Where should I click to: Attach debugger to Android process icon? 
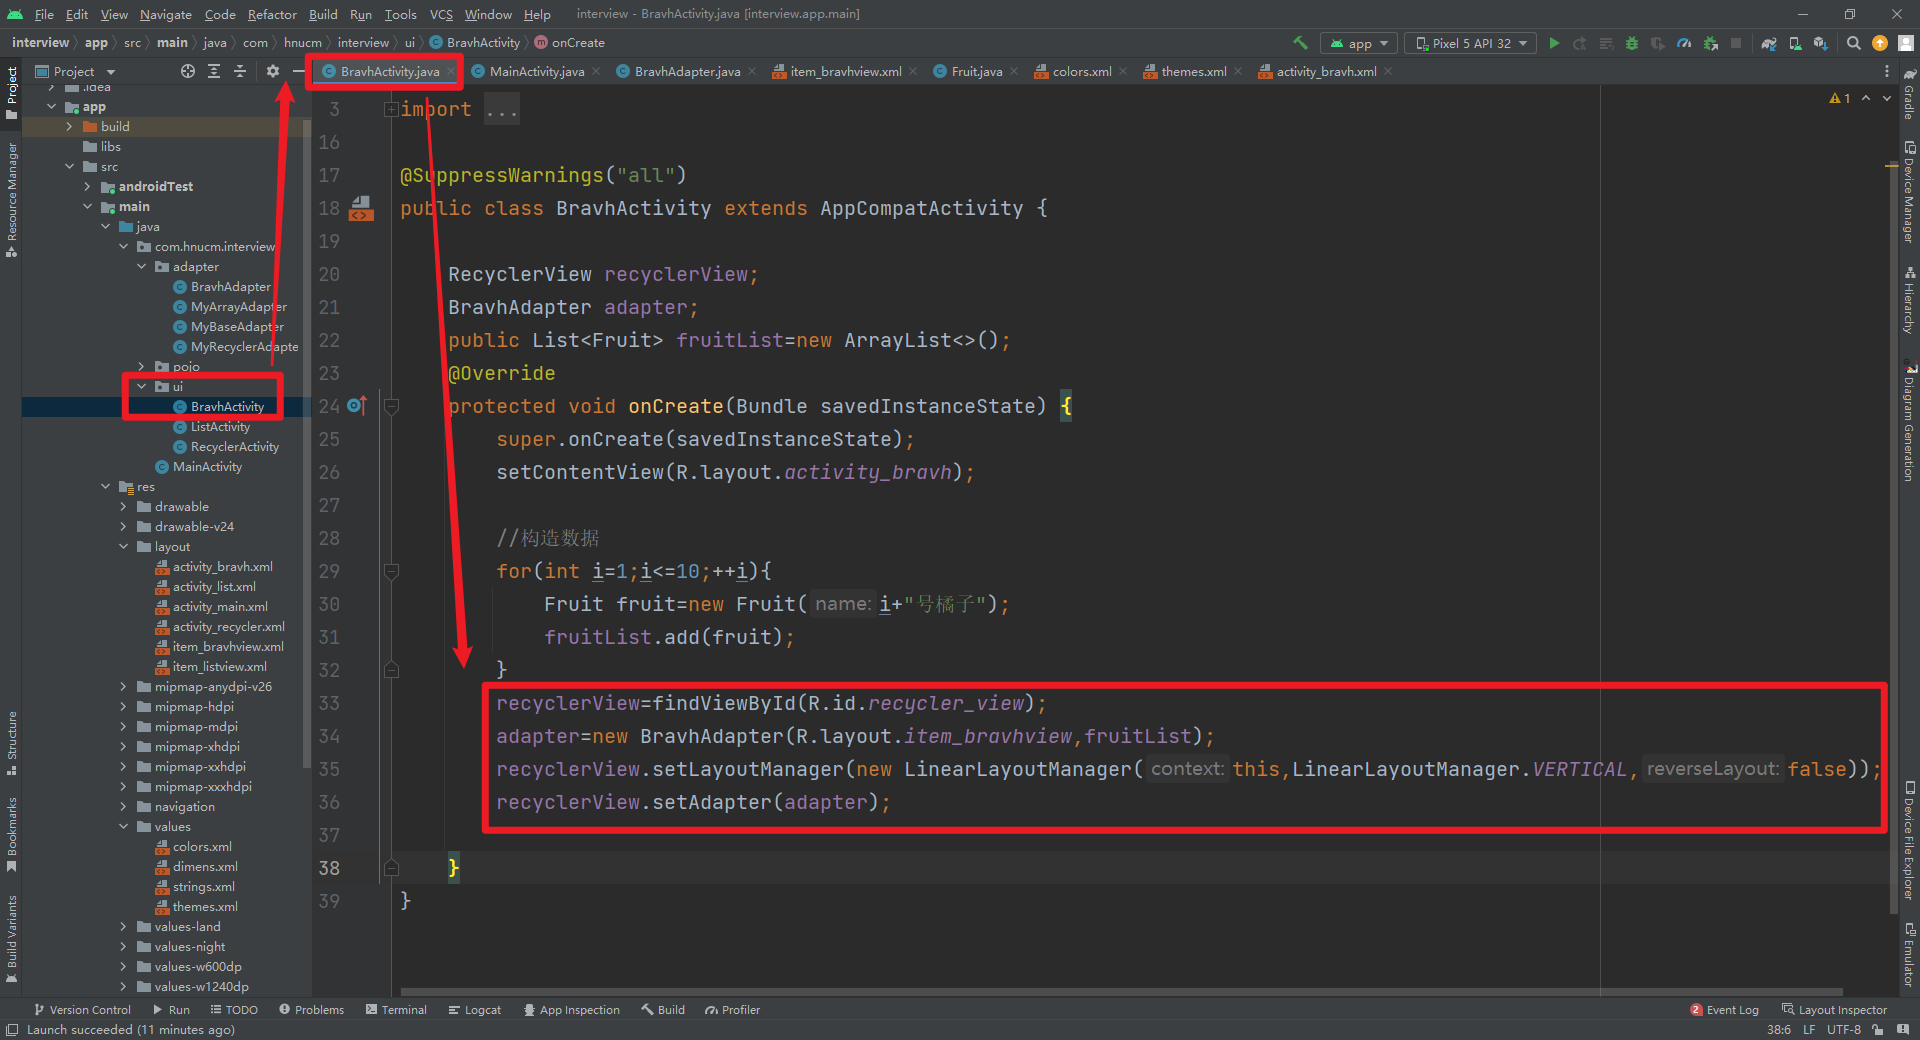(1710, 43)
